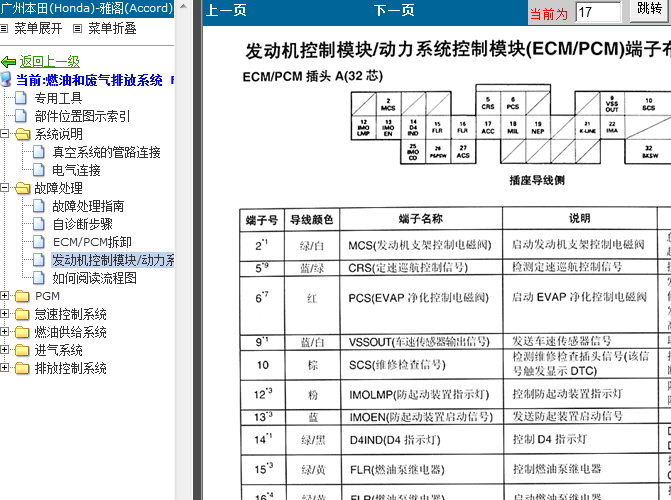Image resolution: width=671 pixels, height=500 pixels.
Task: Collapse the 故障处理 tree node
Action: pos(4,188)
